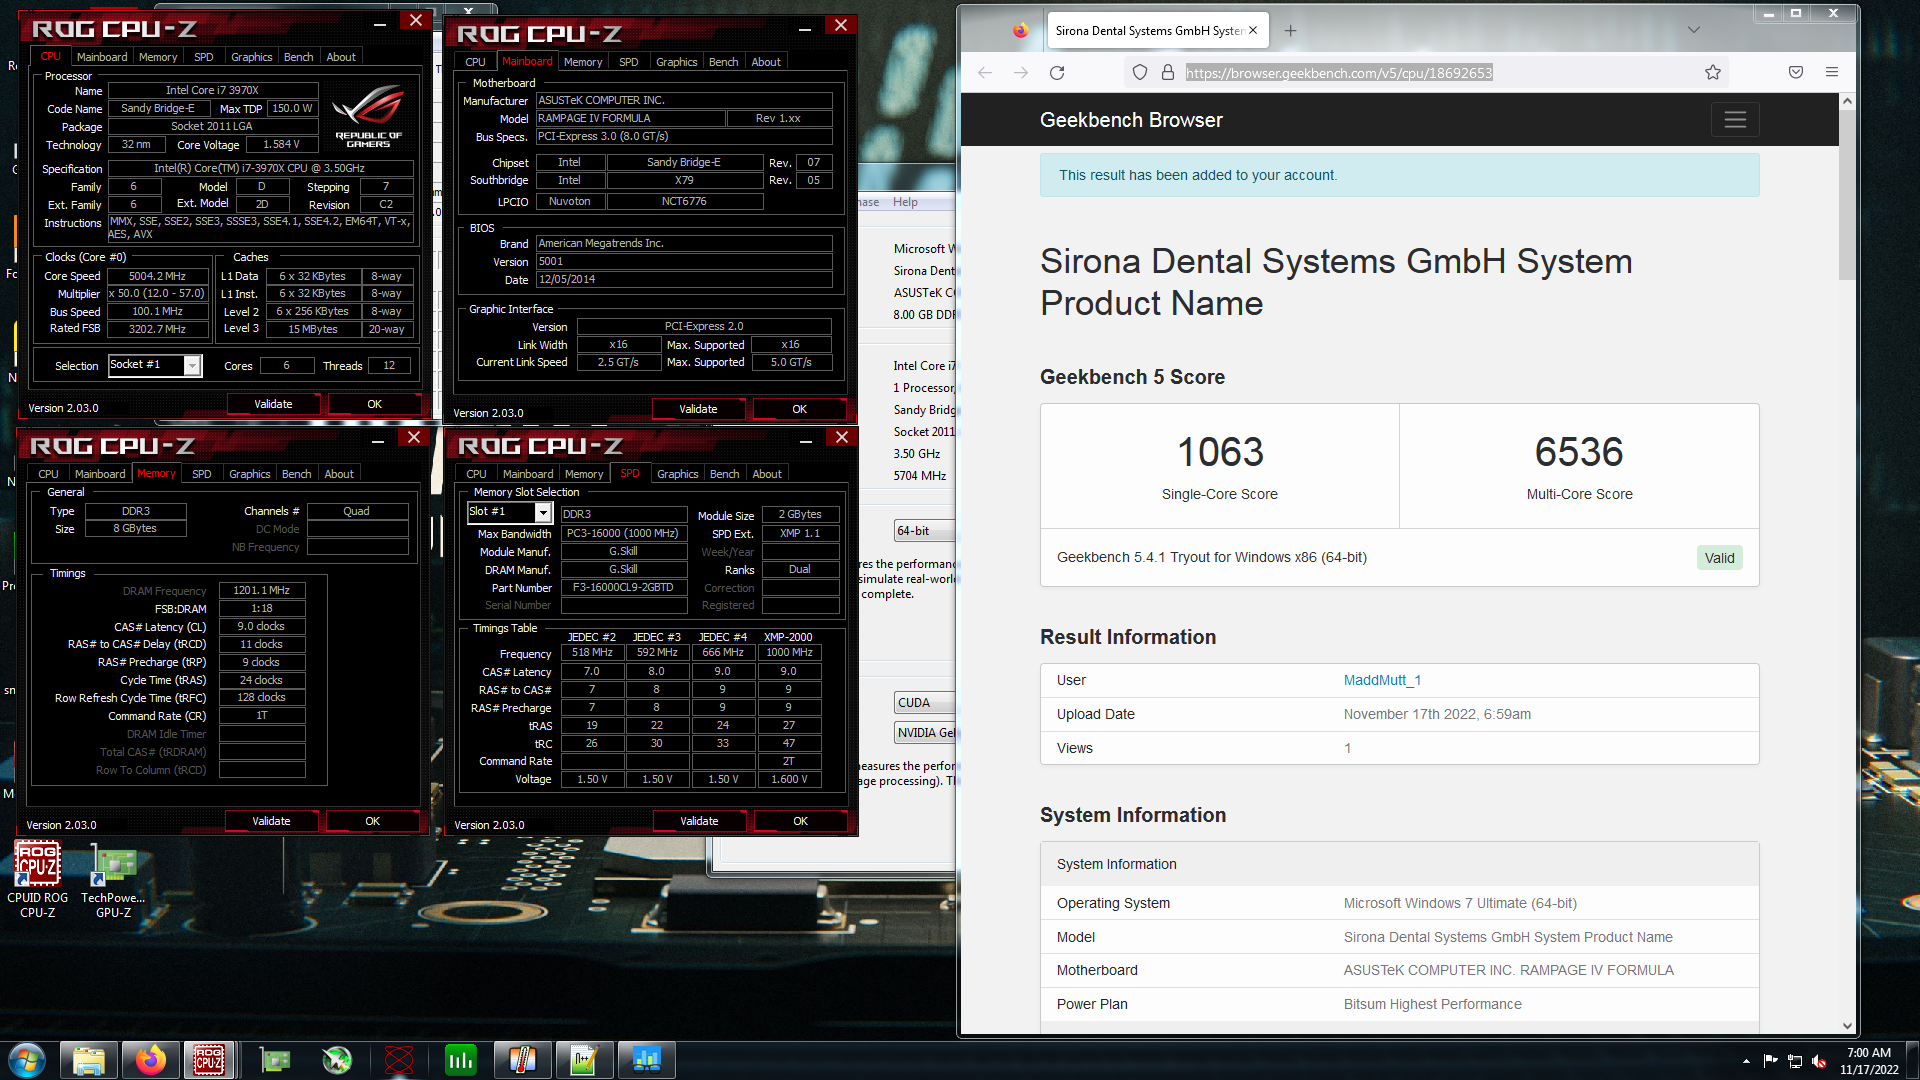1920x1080 pixels.
Task: Open Firefox tracking protection shield
Action: [x=1140, y=72]
